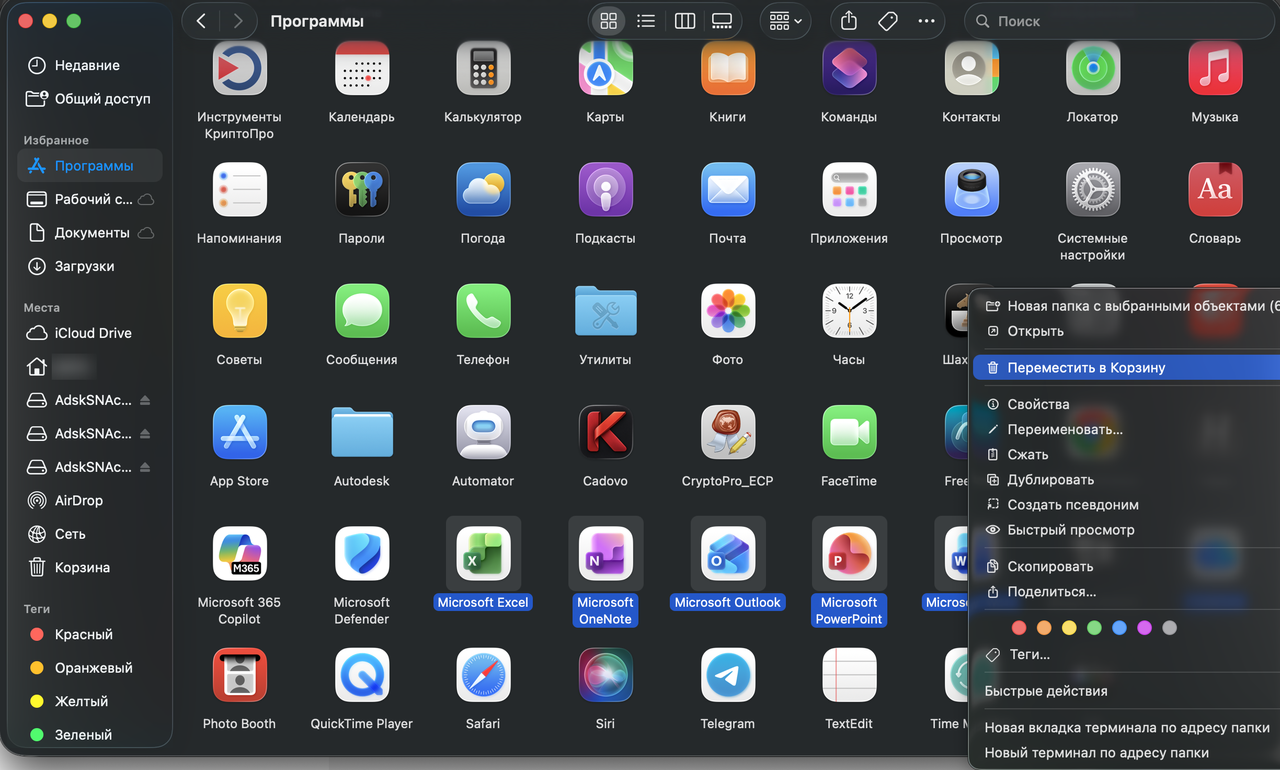Select the Safari compass icon
This screenshot has width=1280, height=770.
[x=483, y=675]
